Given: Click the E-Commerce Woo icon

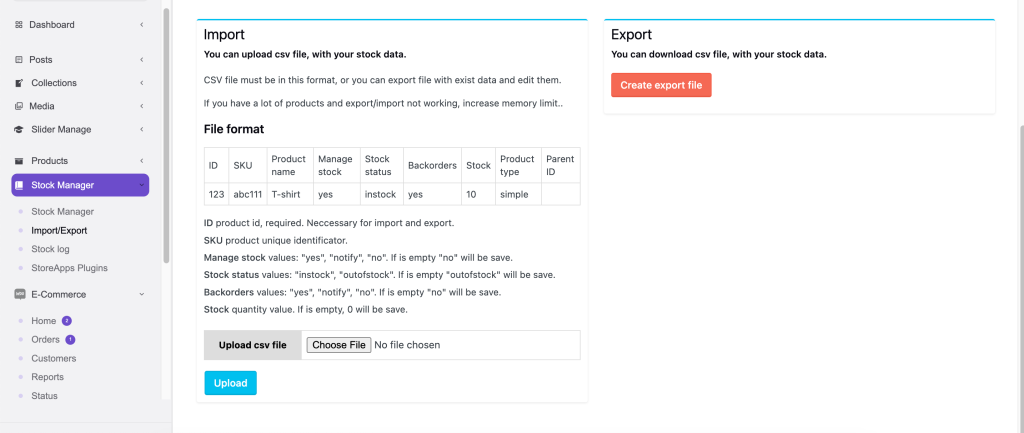Looking at the screenshot, I should 19,295.
